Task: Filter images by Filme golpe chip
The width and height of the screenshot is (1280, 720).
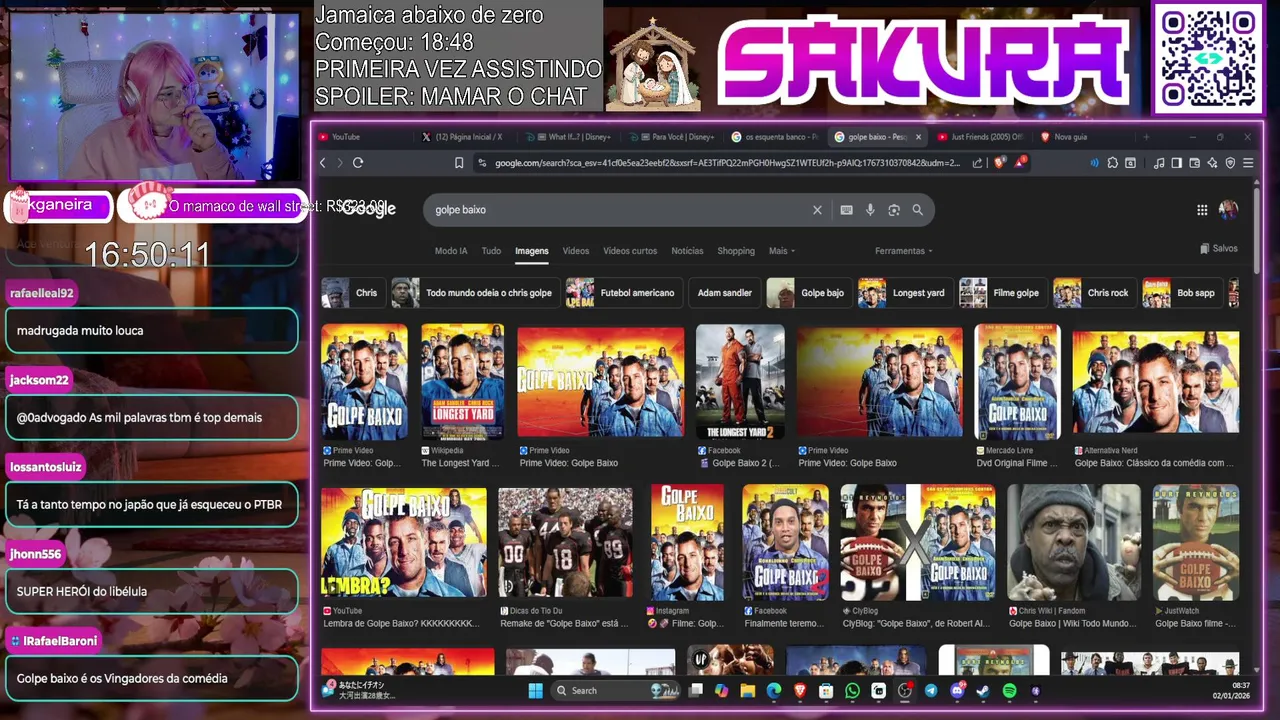Action: coord(1002,293)
